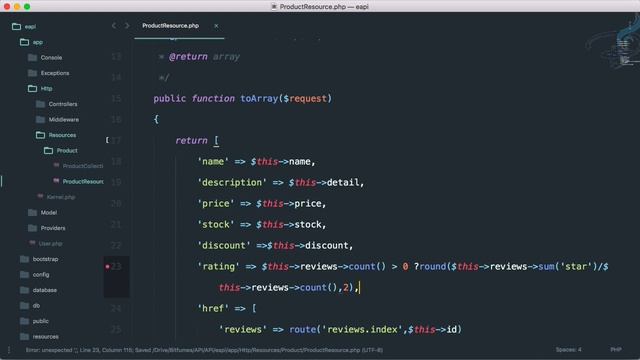The width and height of the screenshot is (640, 360).
Task: Click the line 17 fold bracket
Action: tap(107, 140)
